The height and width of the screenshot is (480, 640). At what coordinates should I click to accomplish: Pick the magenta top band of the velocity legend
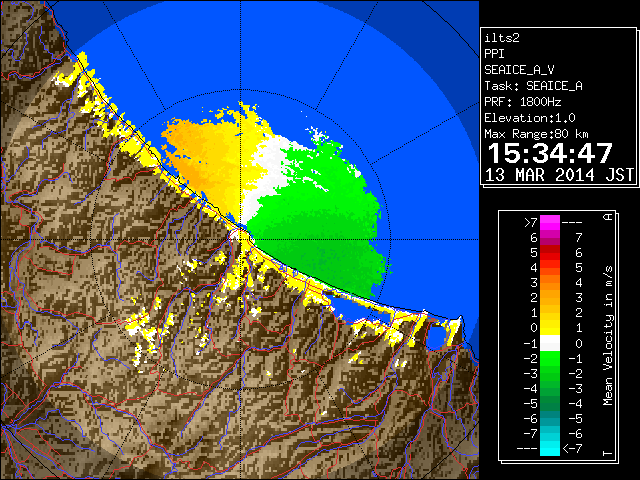tap(550, 222)
